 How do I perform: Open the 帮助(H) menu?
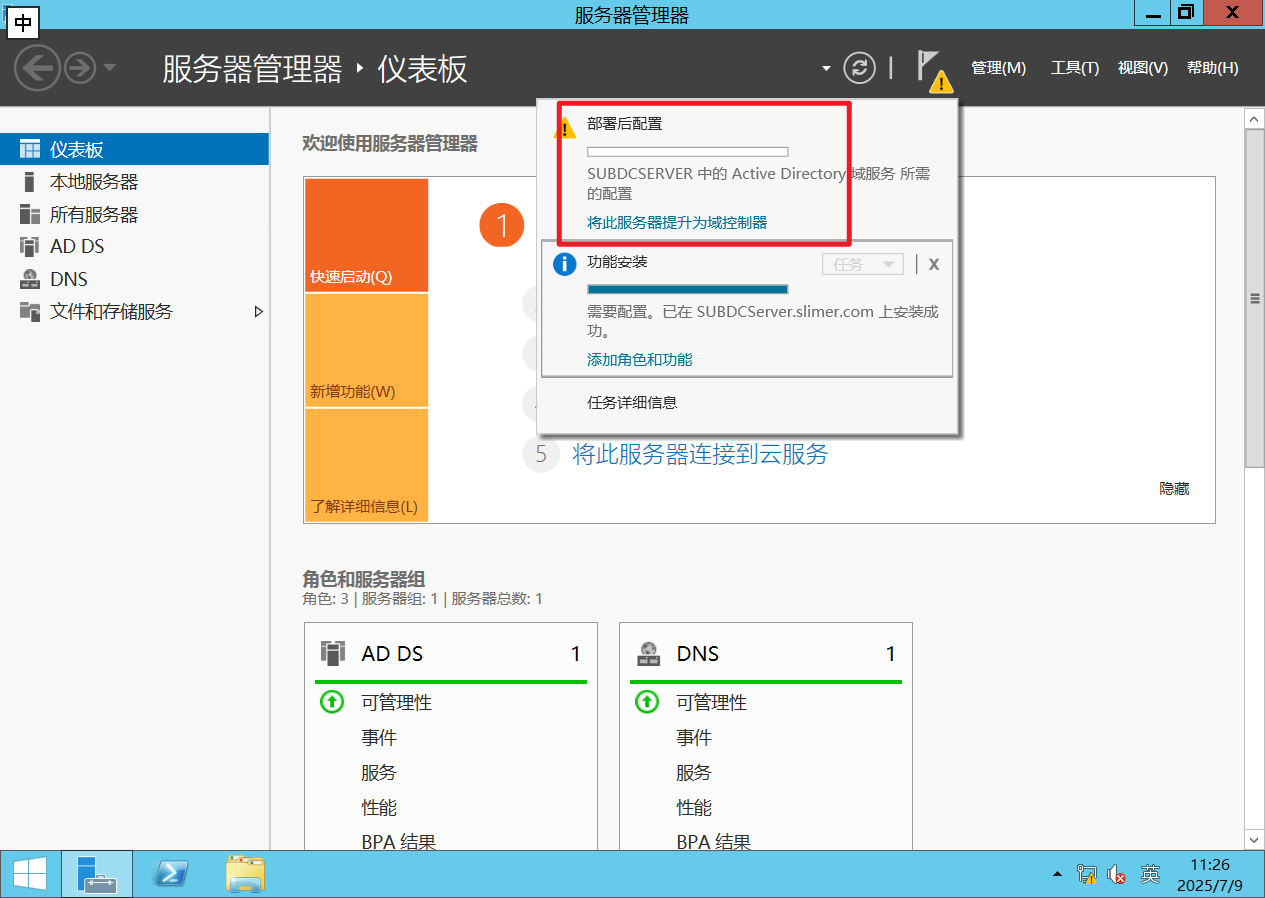point(1212,68)
